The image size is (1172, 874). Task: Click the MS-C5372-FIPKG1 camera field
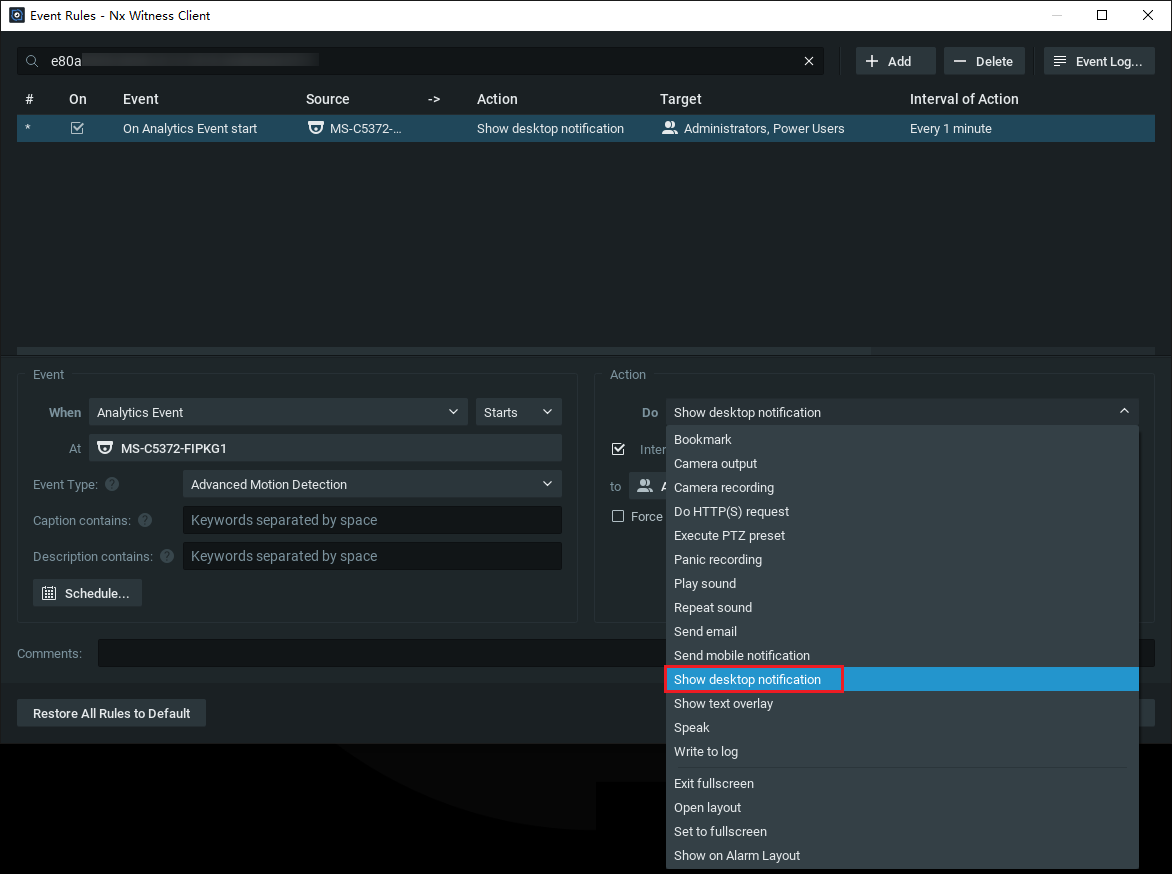coord(325,448)
